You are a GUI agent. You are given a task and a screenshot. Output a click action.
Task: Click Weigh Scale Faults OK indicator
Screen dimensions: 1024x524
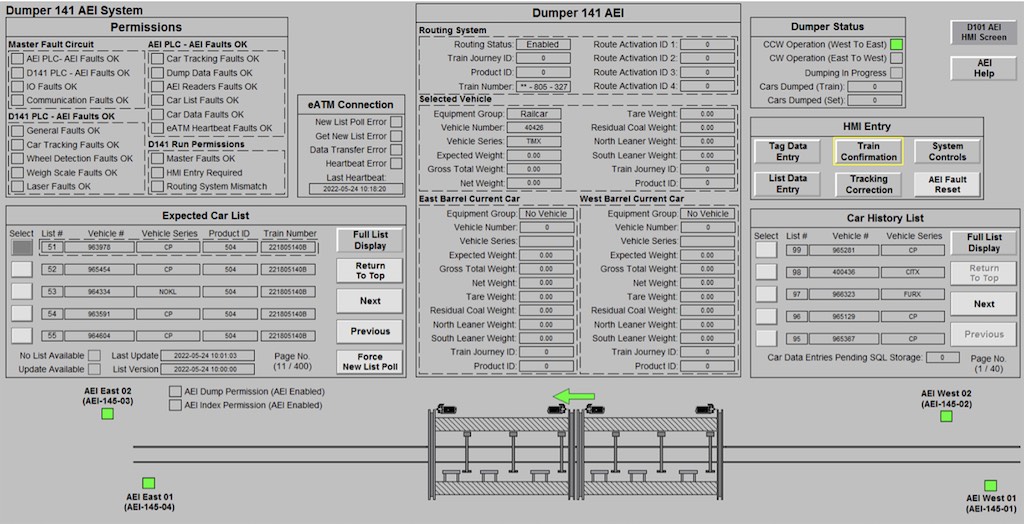[x=17, y=172]
